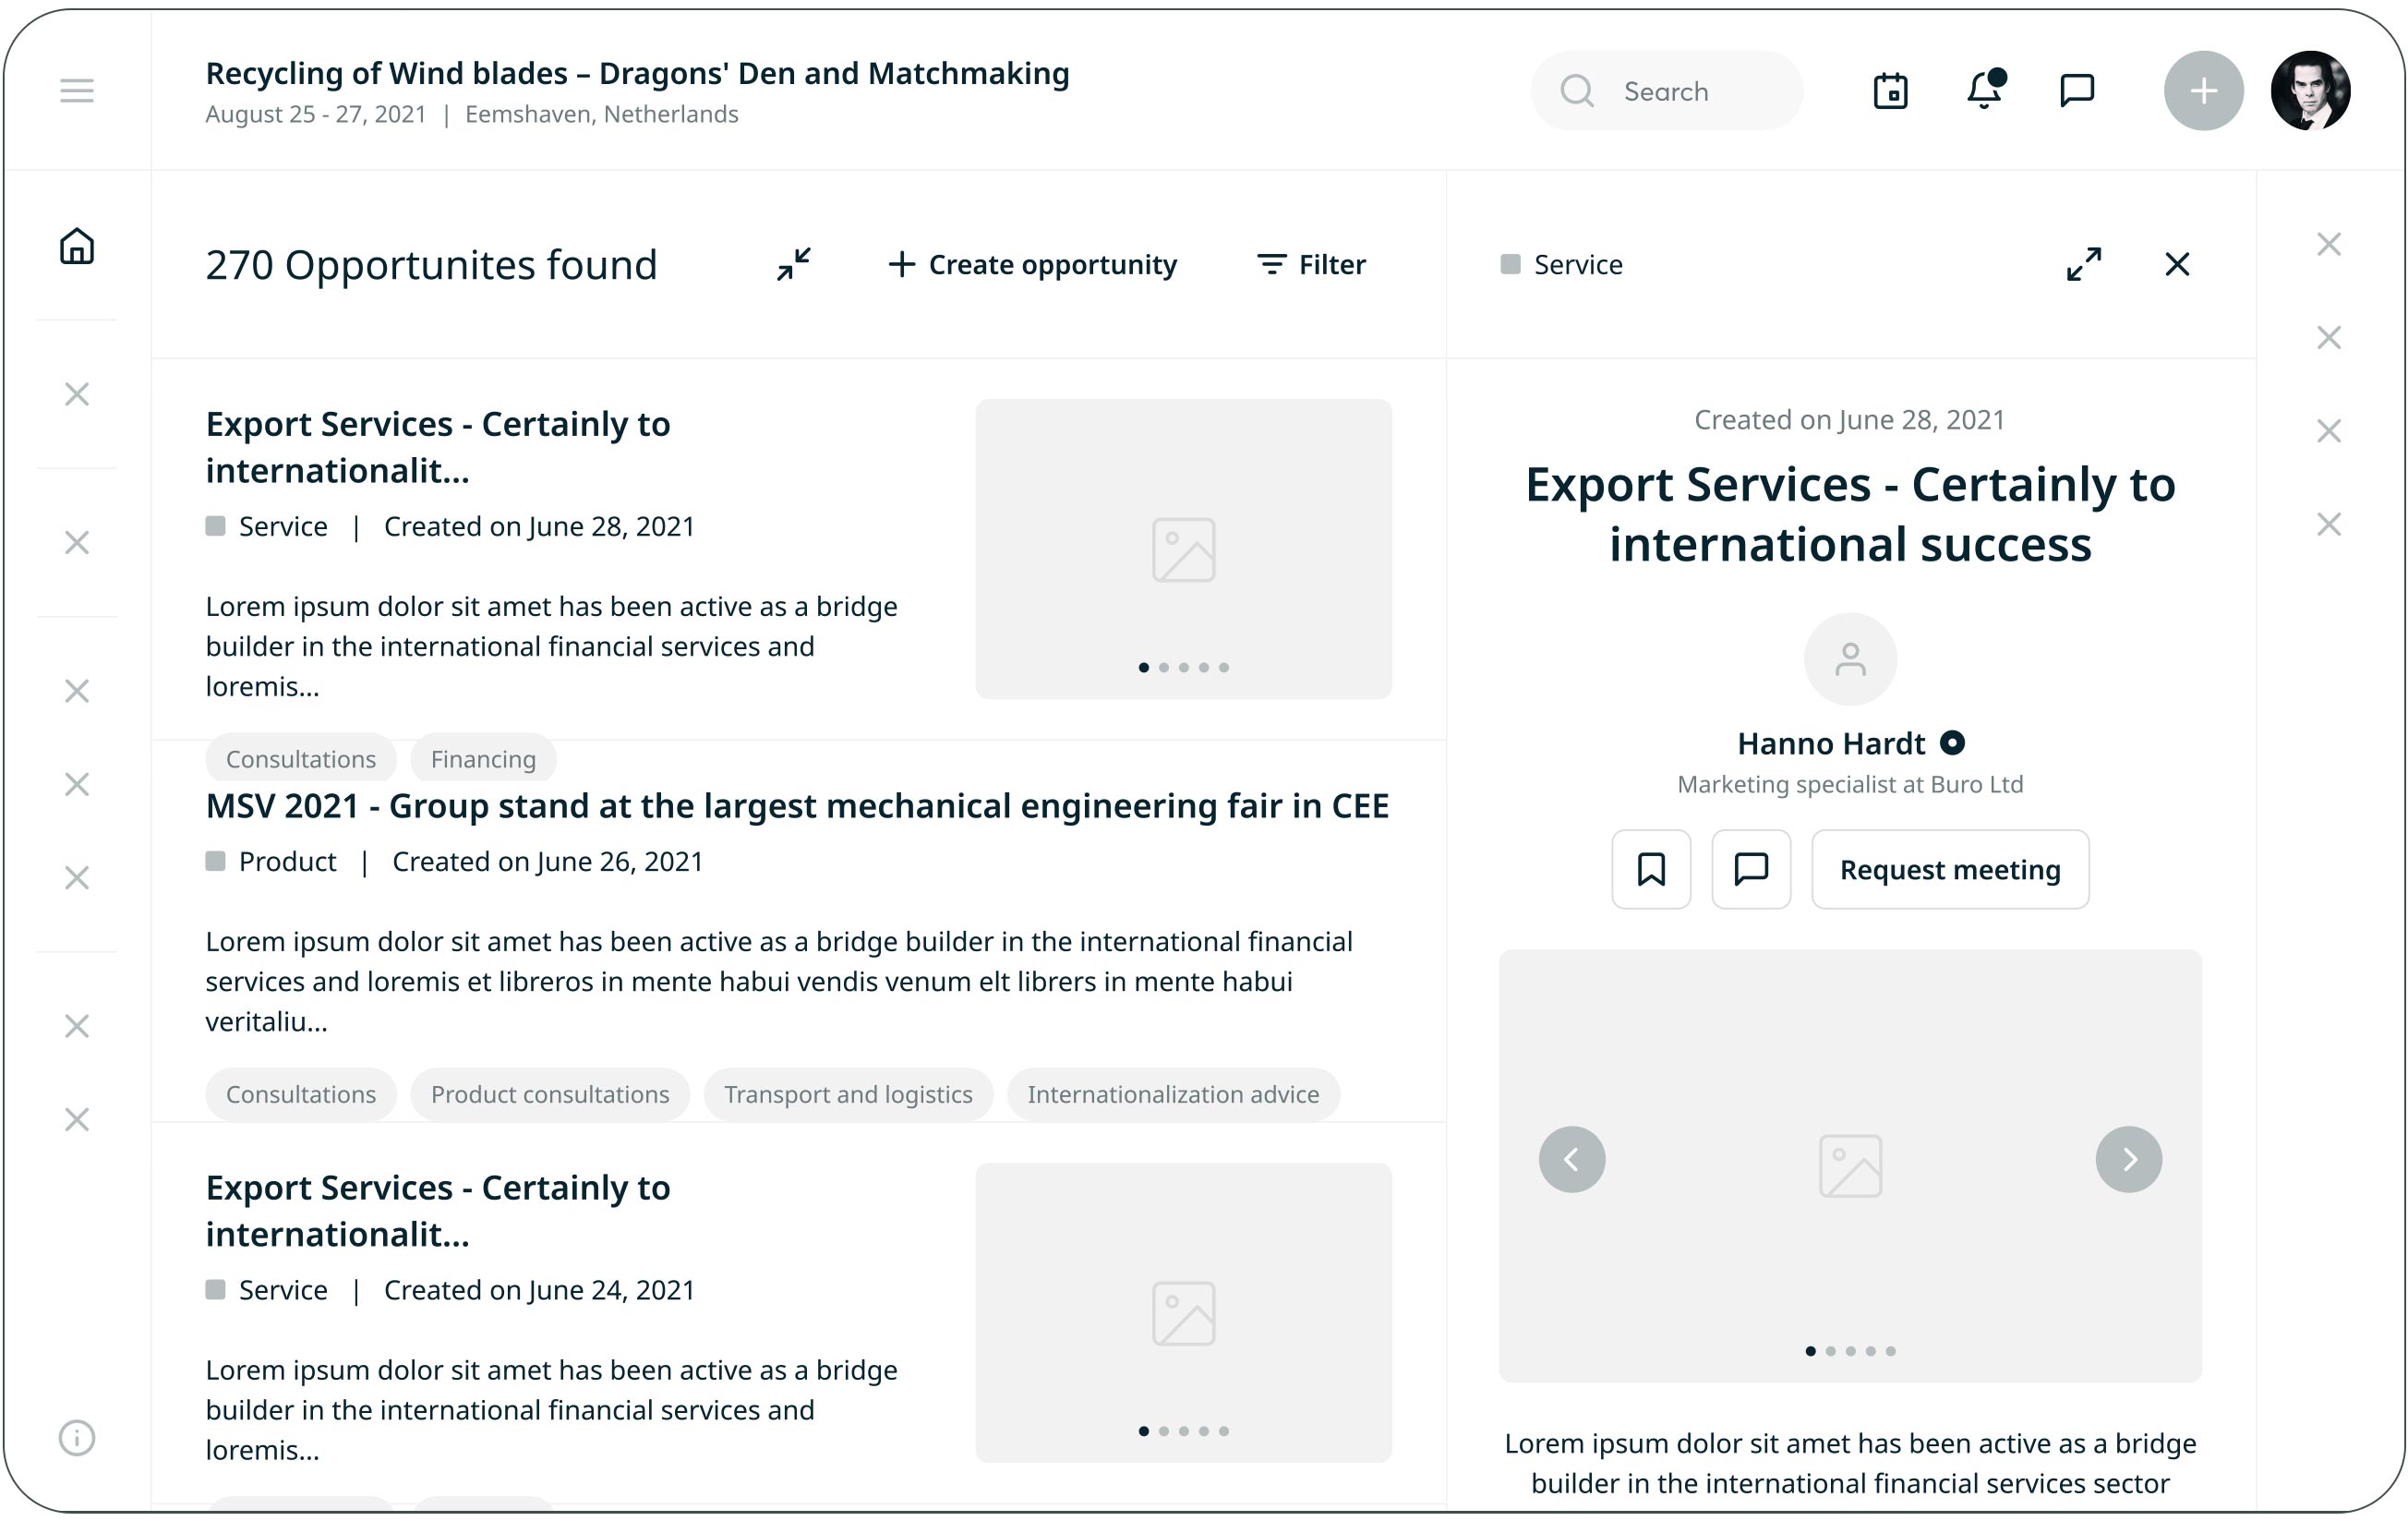
Task: Open notifications bell icon
Action: click(x=1984, y=91)
